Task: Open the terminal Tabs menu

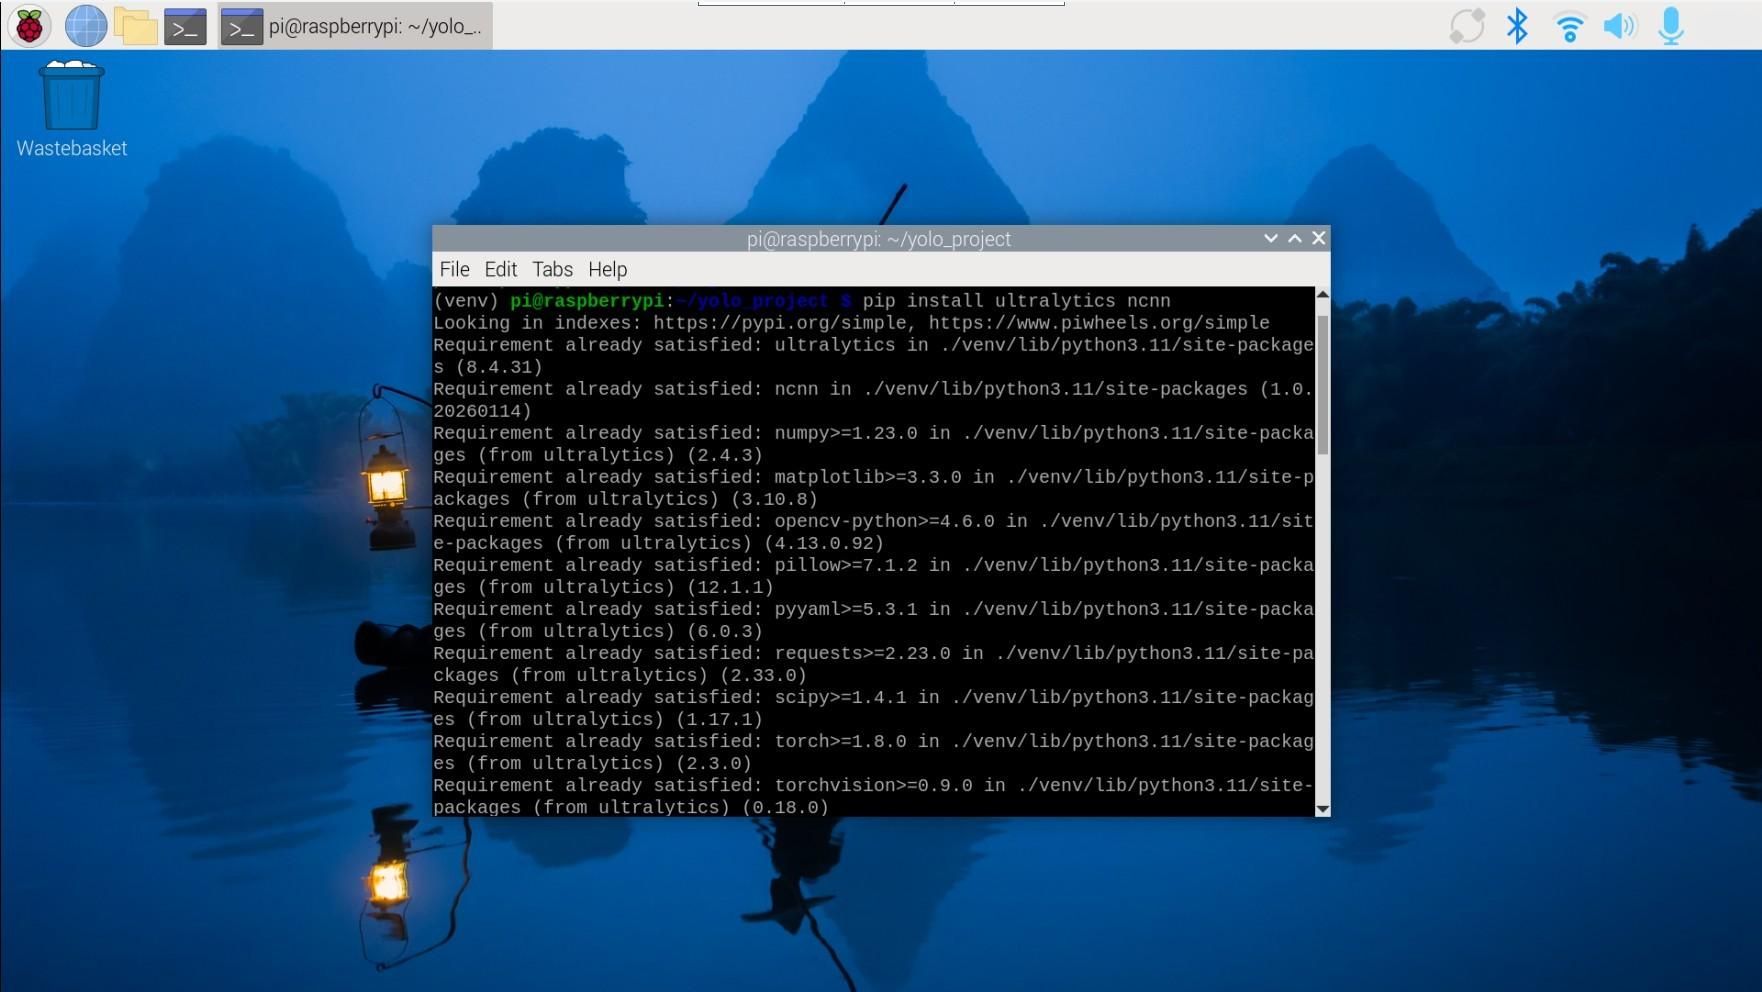Action: [x=552, y=269]
